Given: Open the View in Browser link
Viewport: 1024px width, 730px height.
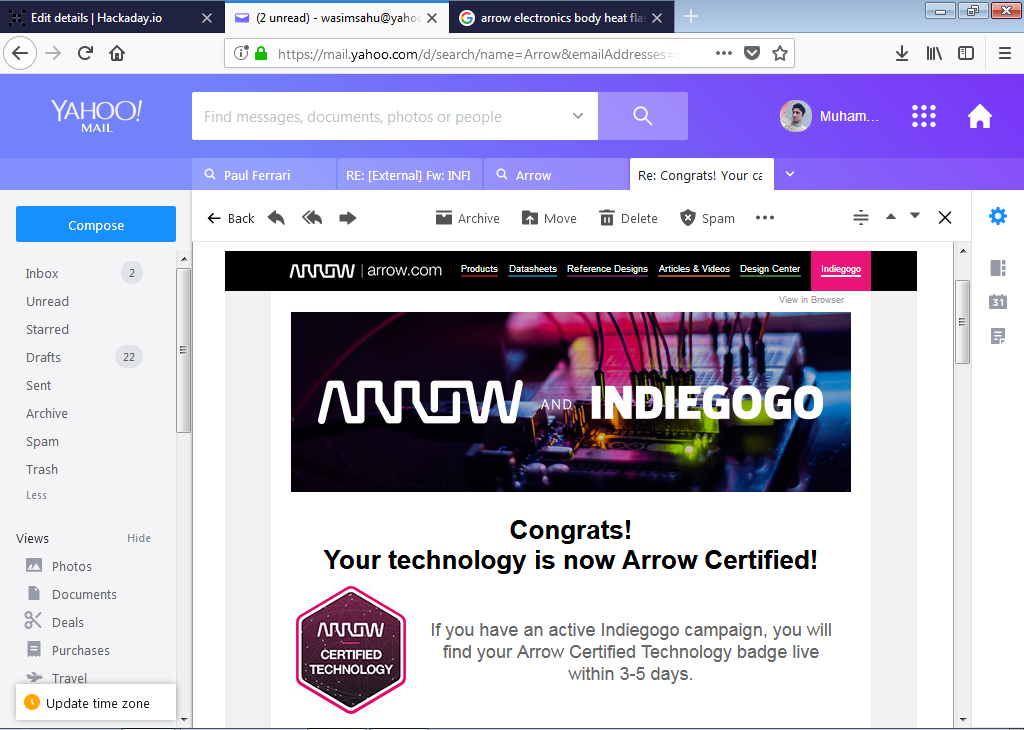Looking at the screenshot, I should tap(811, 300).
